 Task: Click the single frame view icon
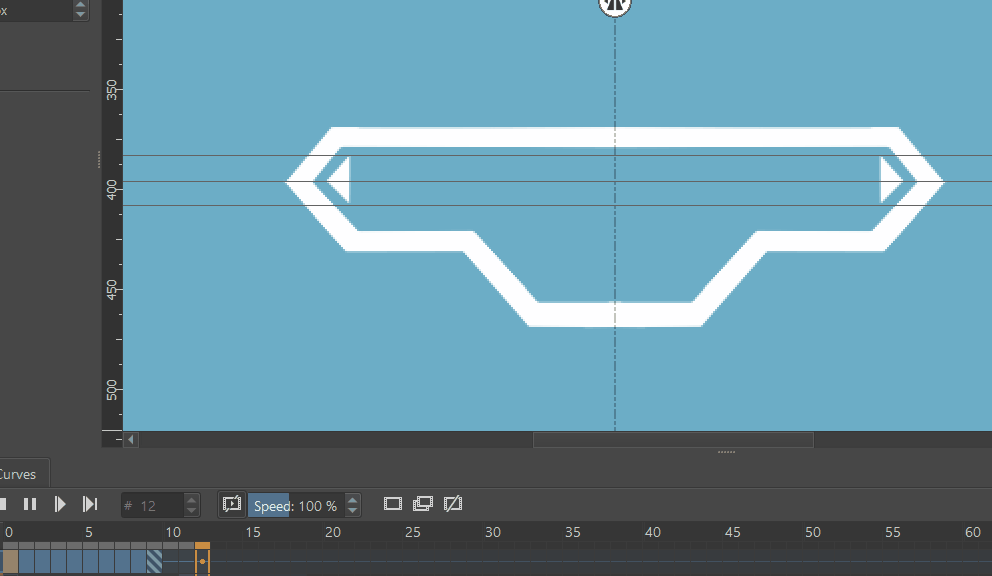coord(393,504)
